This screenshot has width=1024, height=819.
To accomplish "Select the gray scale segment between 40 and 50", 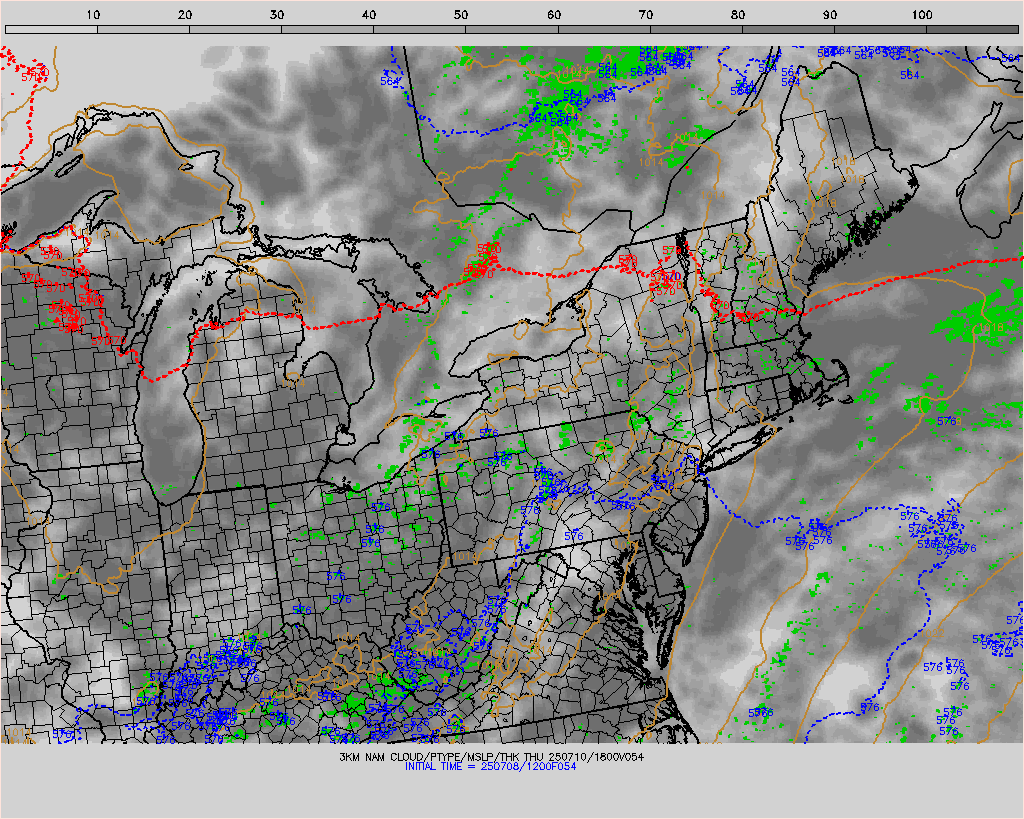I will click(419, 29).
